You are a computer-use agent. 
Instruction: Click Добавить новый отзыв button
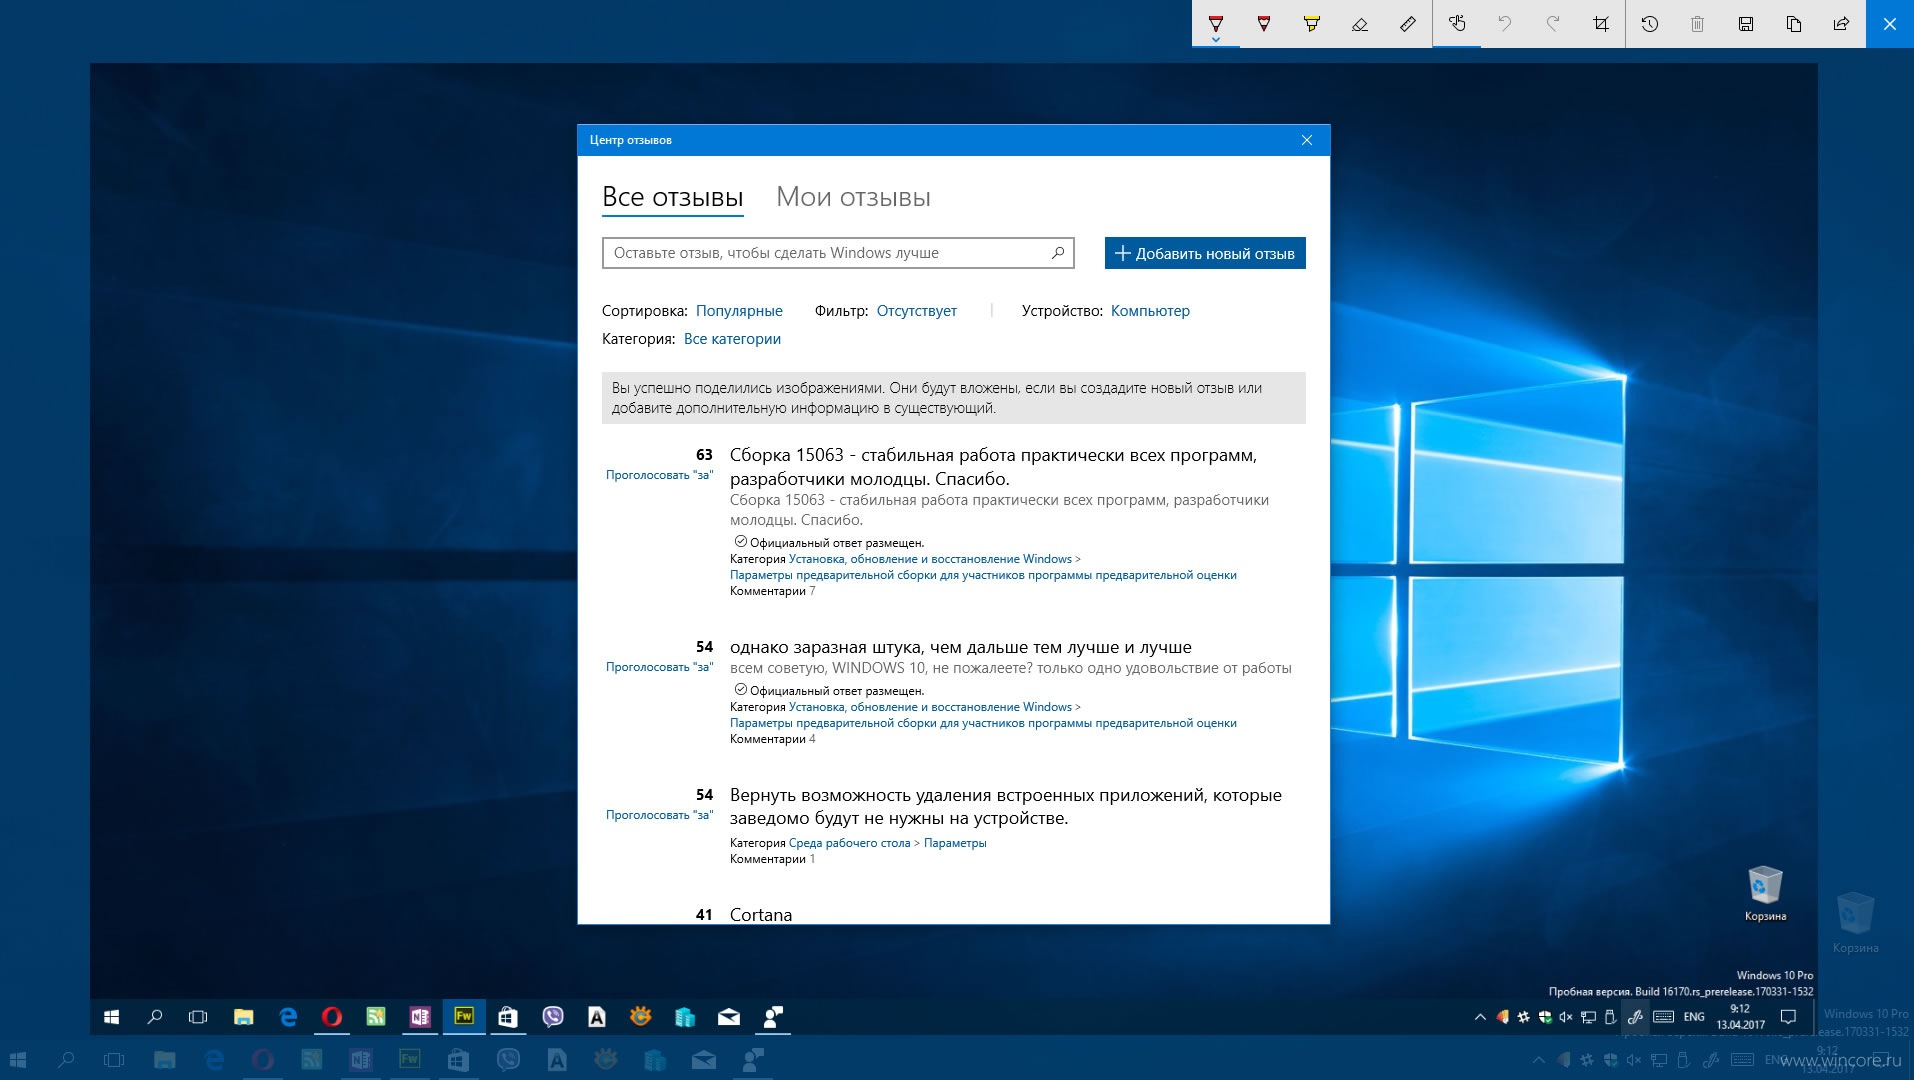click(1205, 253)
